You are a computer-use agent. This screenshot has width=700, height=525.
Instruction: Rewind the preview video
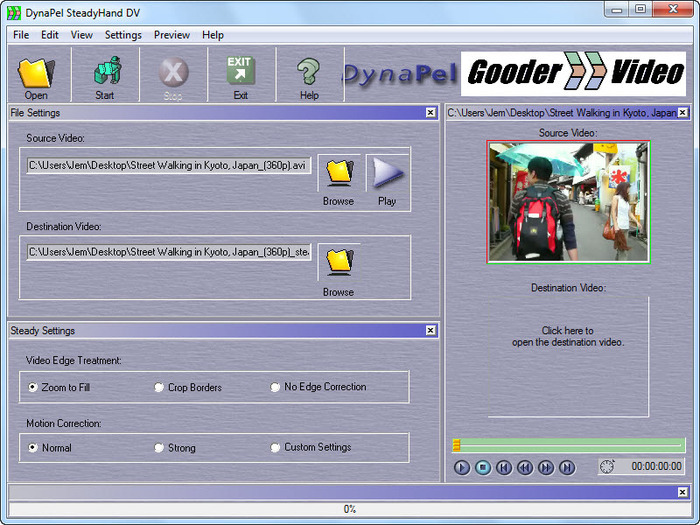coord(525,467)
